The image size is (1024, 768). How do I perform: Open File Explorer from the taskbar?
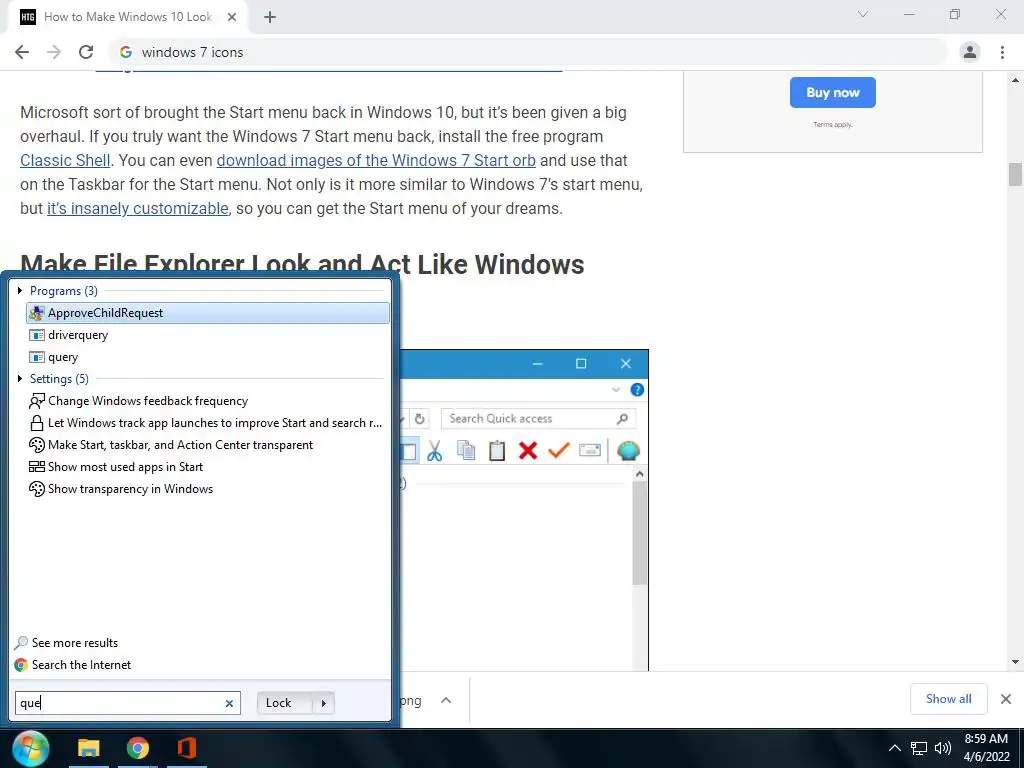tap(89, 748)
